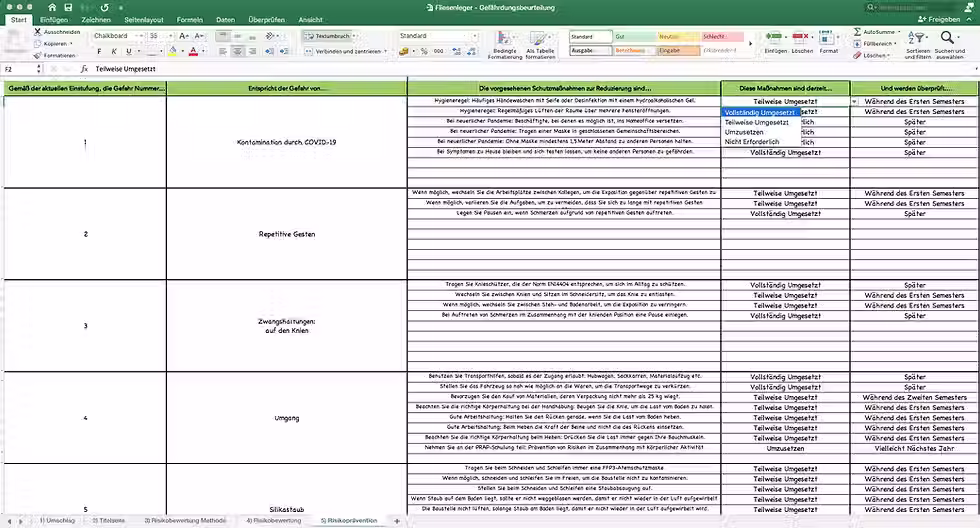The image size is (980, 528).
Task: Open Sortieren und Filtern
Action: [918, 44]
